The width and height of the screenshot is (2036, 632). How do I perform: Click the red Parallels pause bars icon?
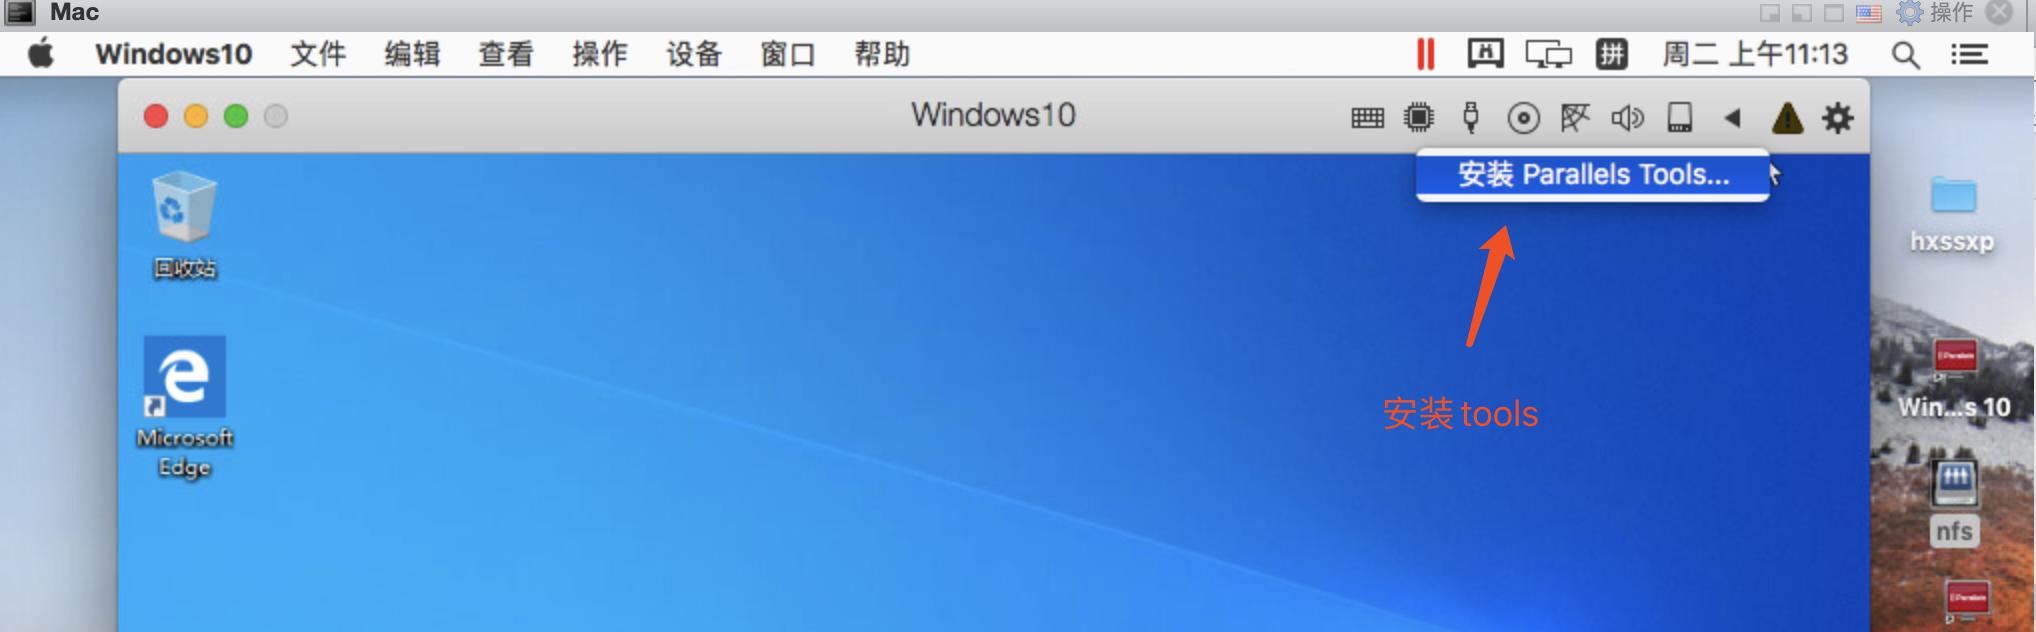(x=1426, y=54)
